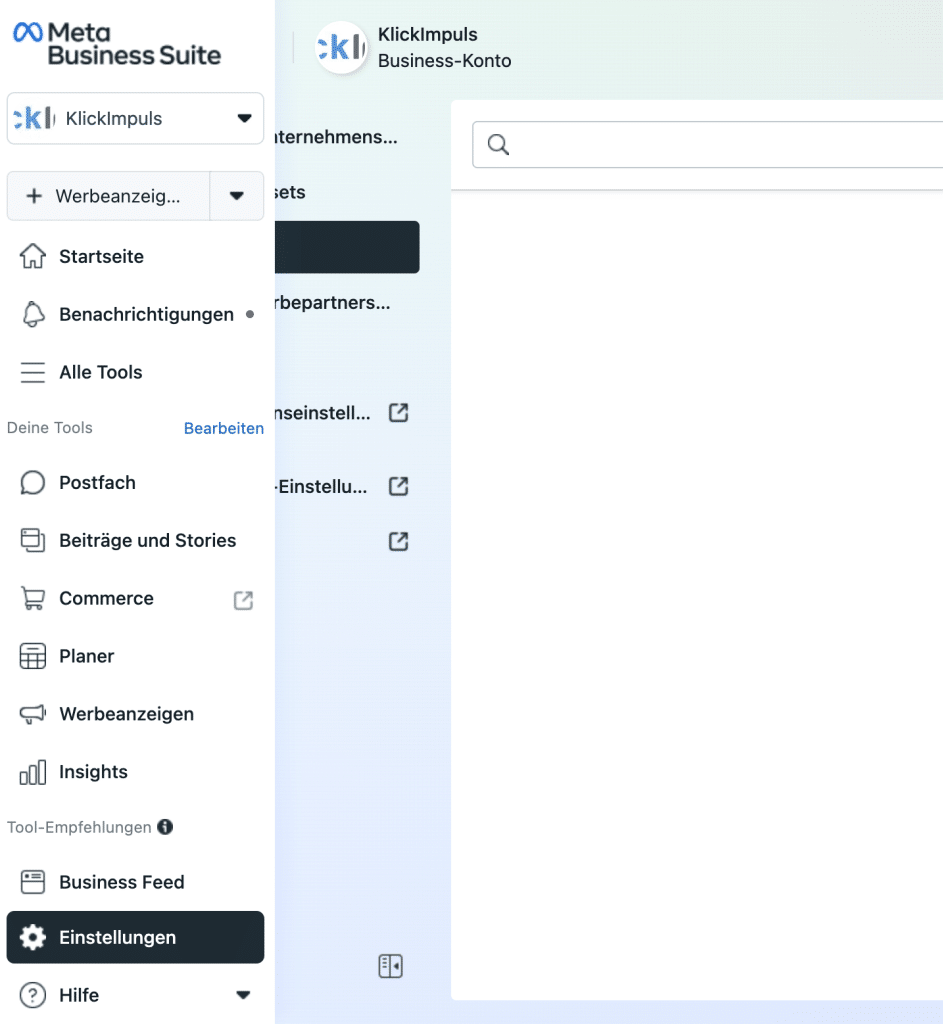Click the Werbeanzeigen megaphone icon
The height and width of the screenshot is (1024, 943).
(x=33, y=715)
